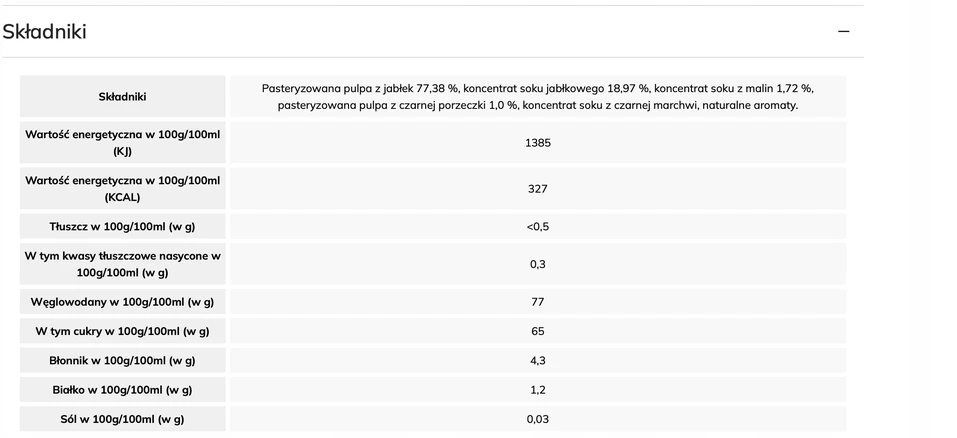The height and width of the screenshot is (438, 957).
Task: Select kwasy tłuszczowe nasycone label cell
Action: click(x=123, y=264)
